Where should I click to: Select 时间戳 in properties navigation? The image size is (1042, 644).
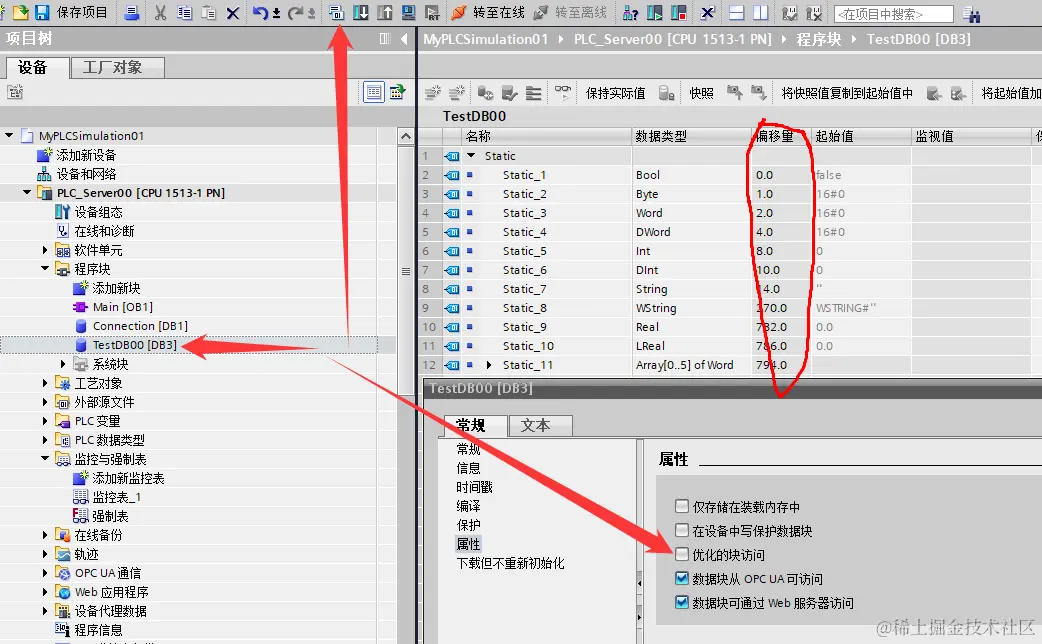474,487
